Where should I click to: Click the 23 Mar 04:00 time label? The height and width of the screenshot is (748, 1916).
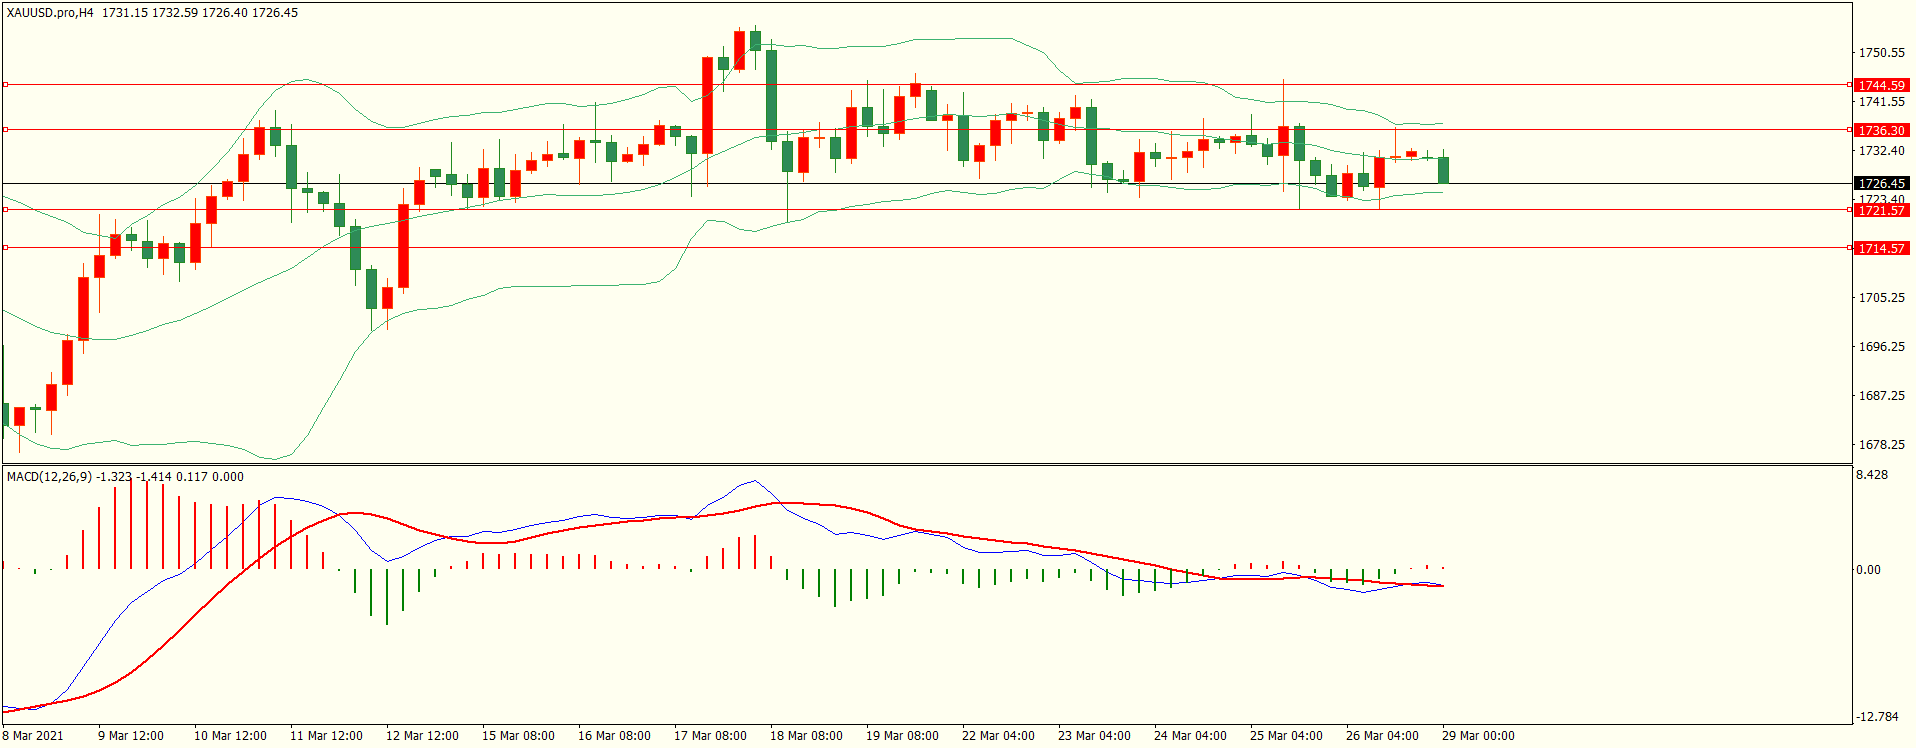point(1094,736)
